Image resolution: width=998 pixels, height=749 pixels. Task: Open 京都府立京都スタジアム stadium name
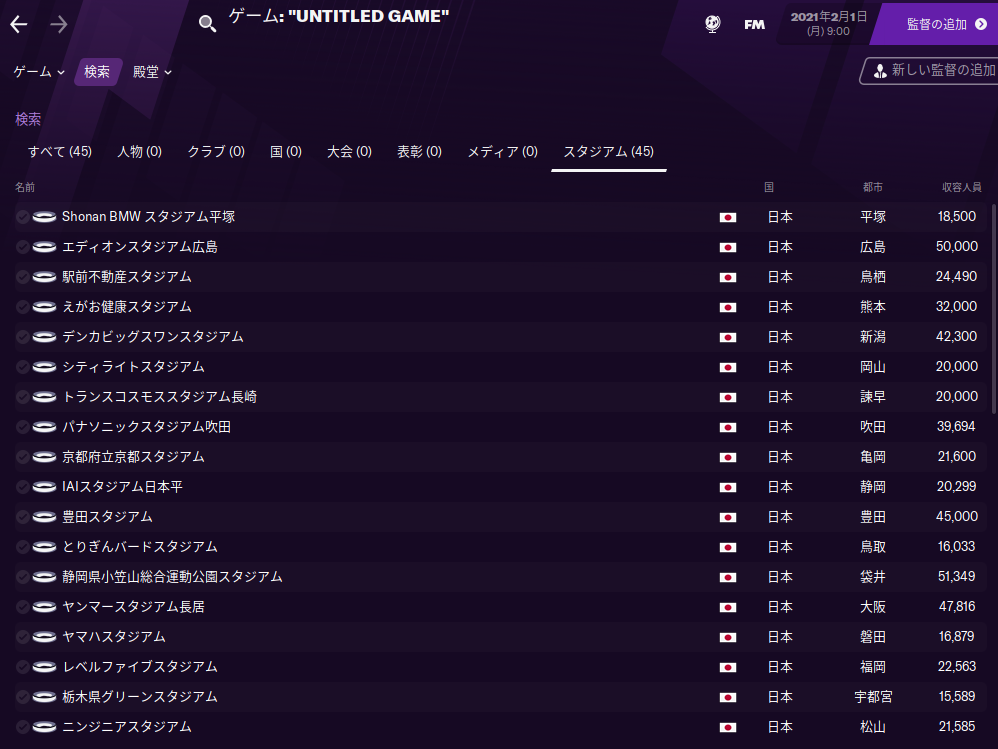pyautogui.click(x=133, y=457)
